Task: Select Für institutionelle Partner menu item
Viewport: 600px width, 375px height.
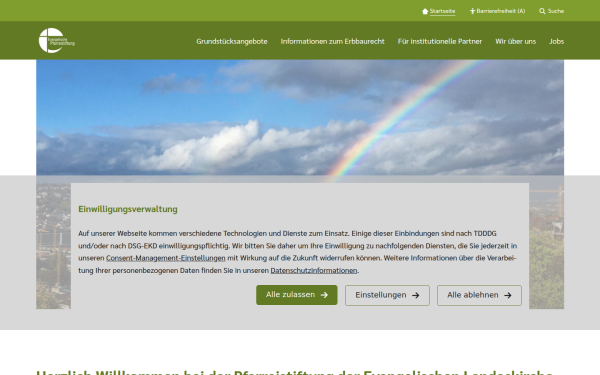Action: click(x=440, y=41)
